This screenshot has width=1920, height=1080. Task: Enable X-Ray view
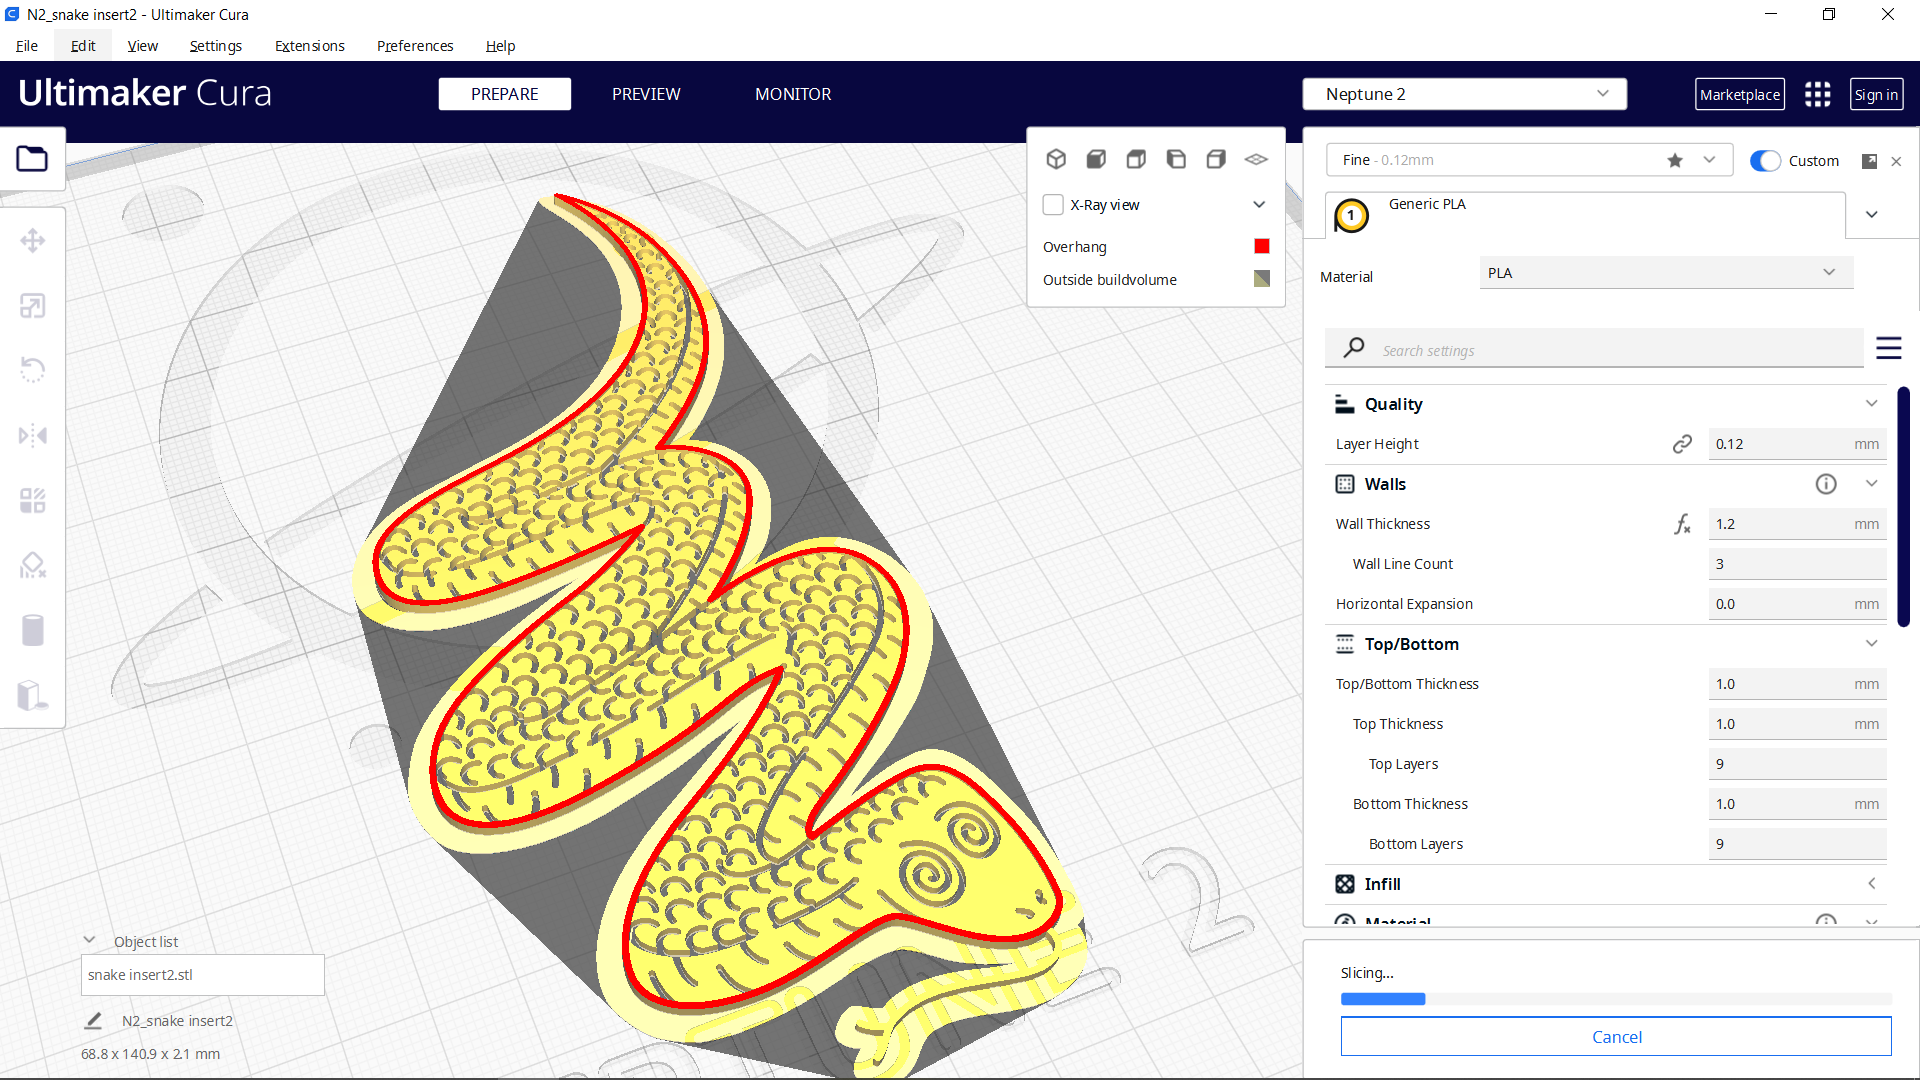1053,204
